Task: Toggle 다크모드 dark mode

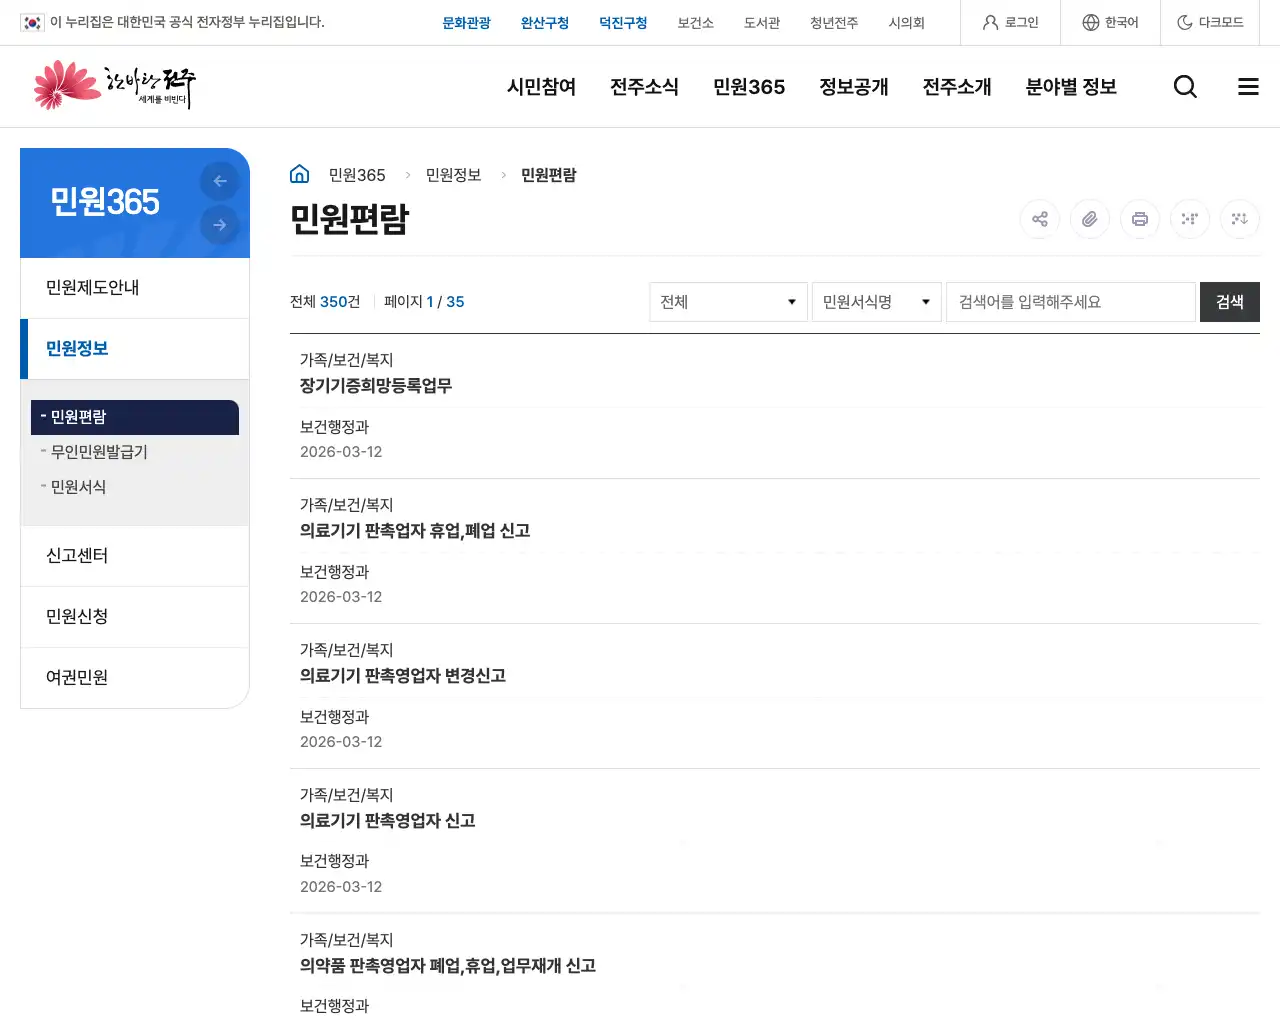Action: tap(1210, 22)
